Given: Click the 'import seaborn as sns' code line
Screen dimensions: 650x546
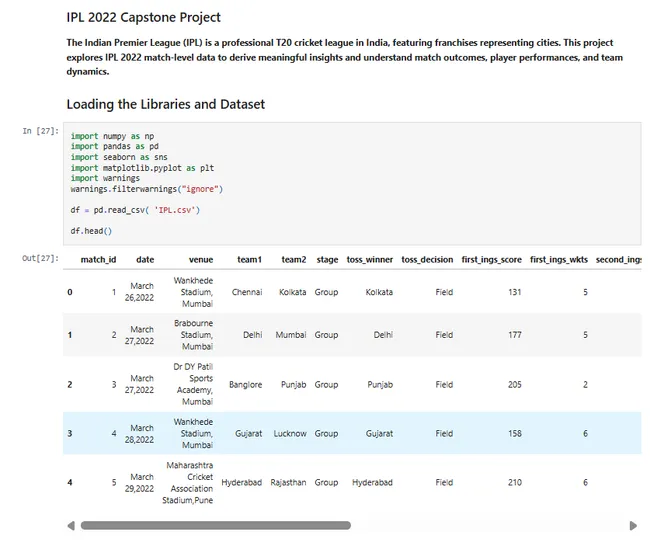Looking at the screenshot, I should (x=119, y=157).
